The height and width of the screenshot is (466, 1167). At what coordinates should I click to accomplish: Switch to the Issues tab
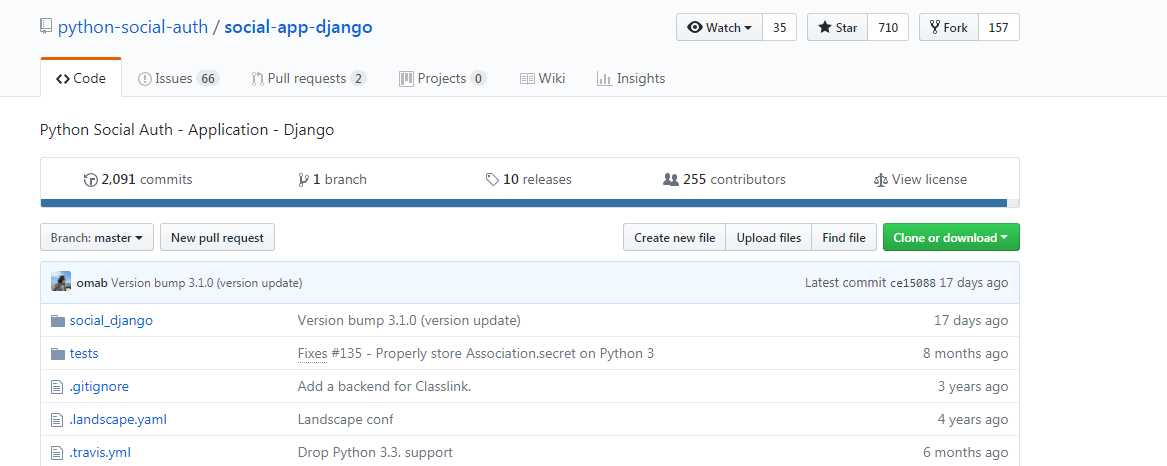coord(179,78)
